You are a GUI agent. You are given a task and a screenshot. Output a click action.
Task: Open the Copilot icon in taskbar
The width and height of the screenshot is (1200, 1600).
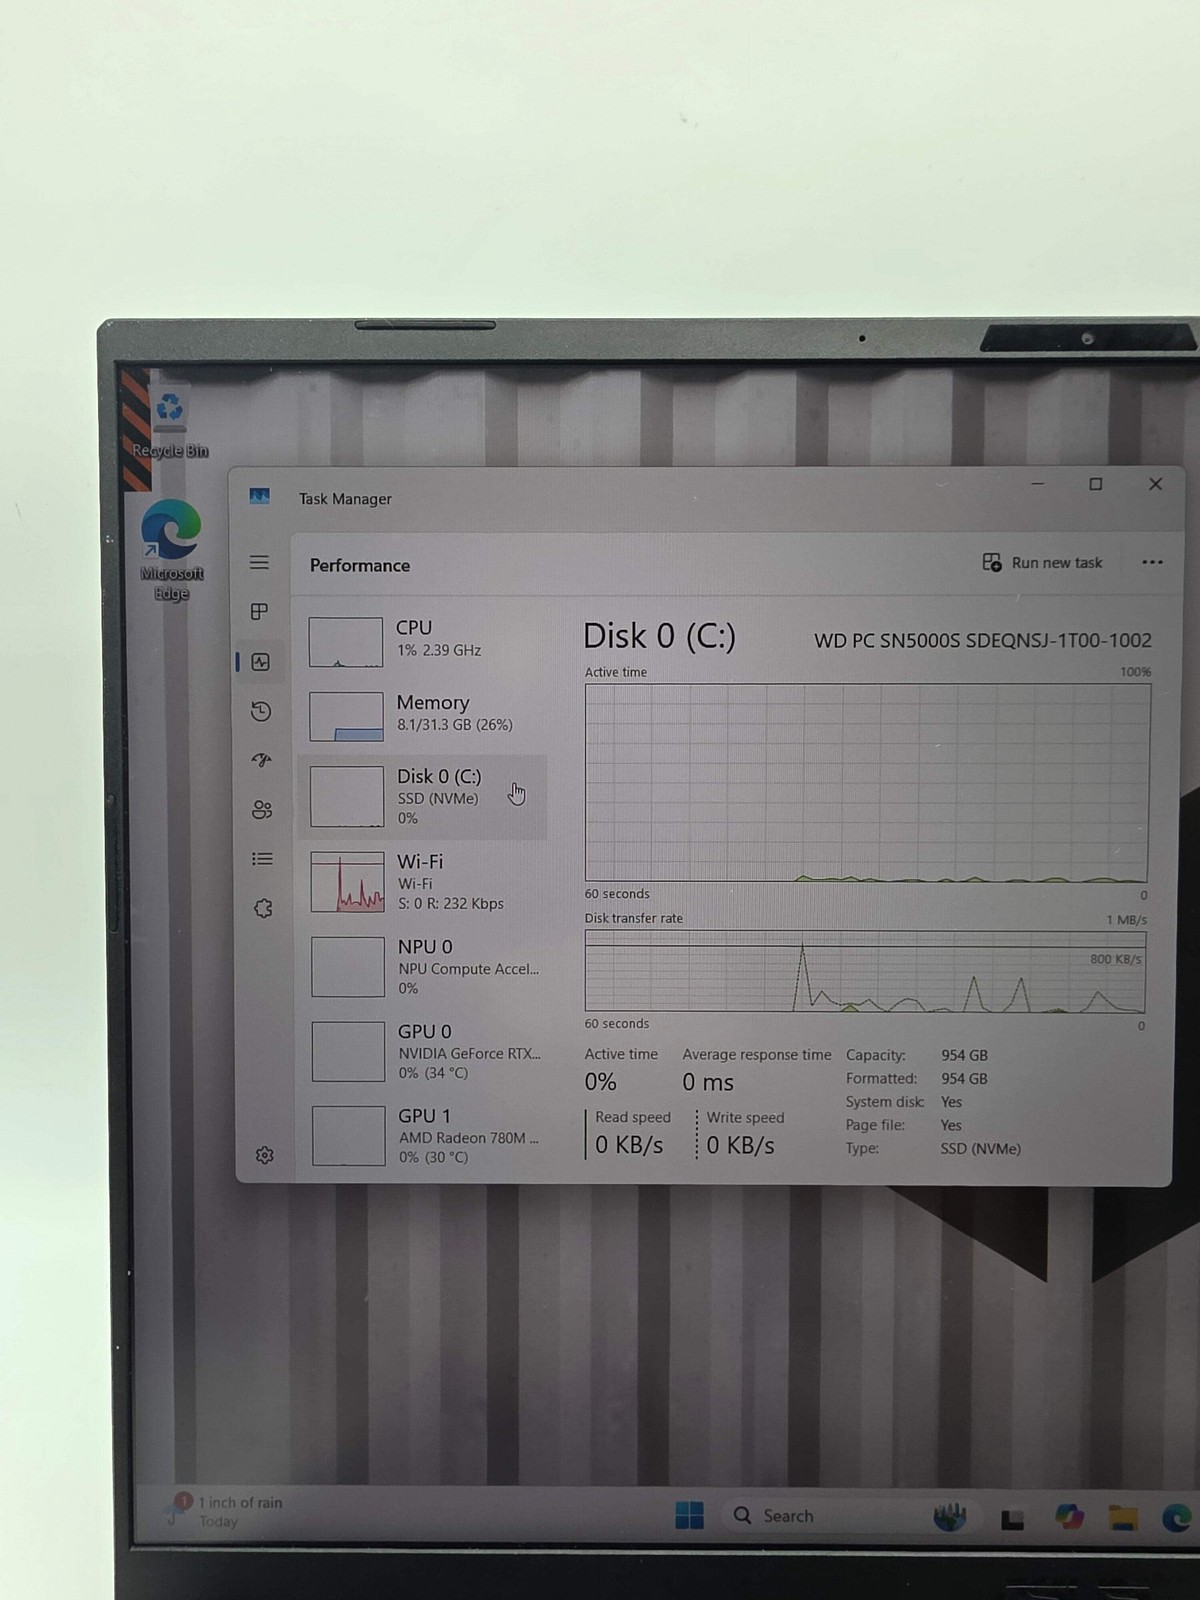[1069, 1516]
